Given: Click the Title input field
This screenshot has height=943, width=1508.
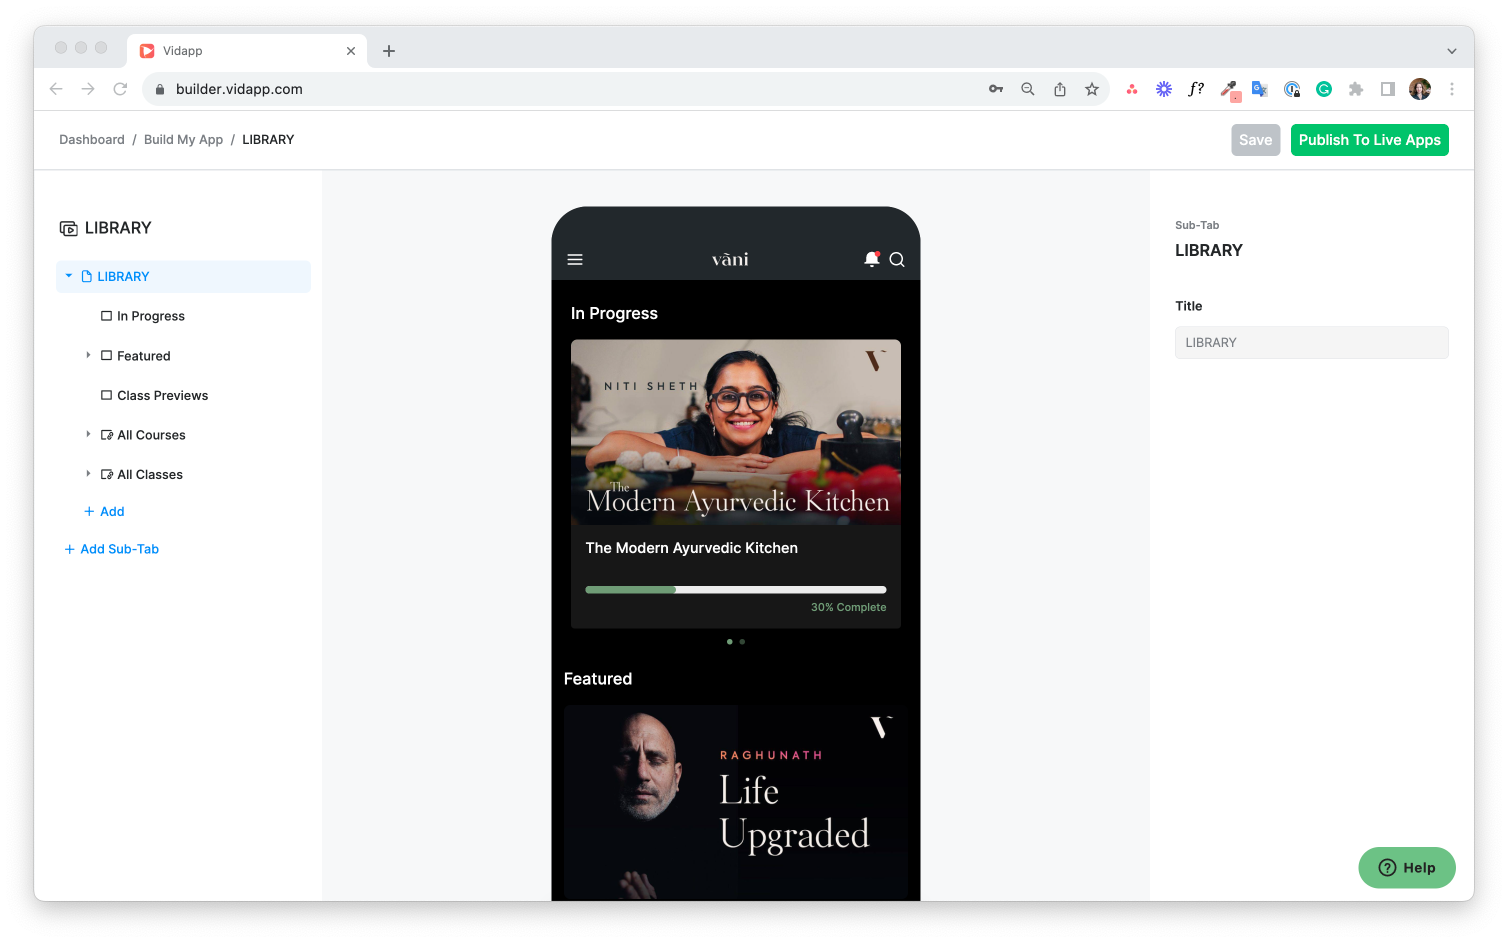Looking at the screenshot, I should pyautogui.click(x=1311, y=343).
